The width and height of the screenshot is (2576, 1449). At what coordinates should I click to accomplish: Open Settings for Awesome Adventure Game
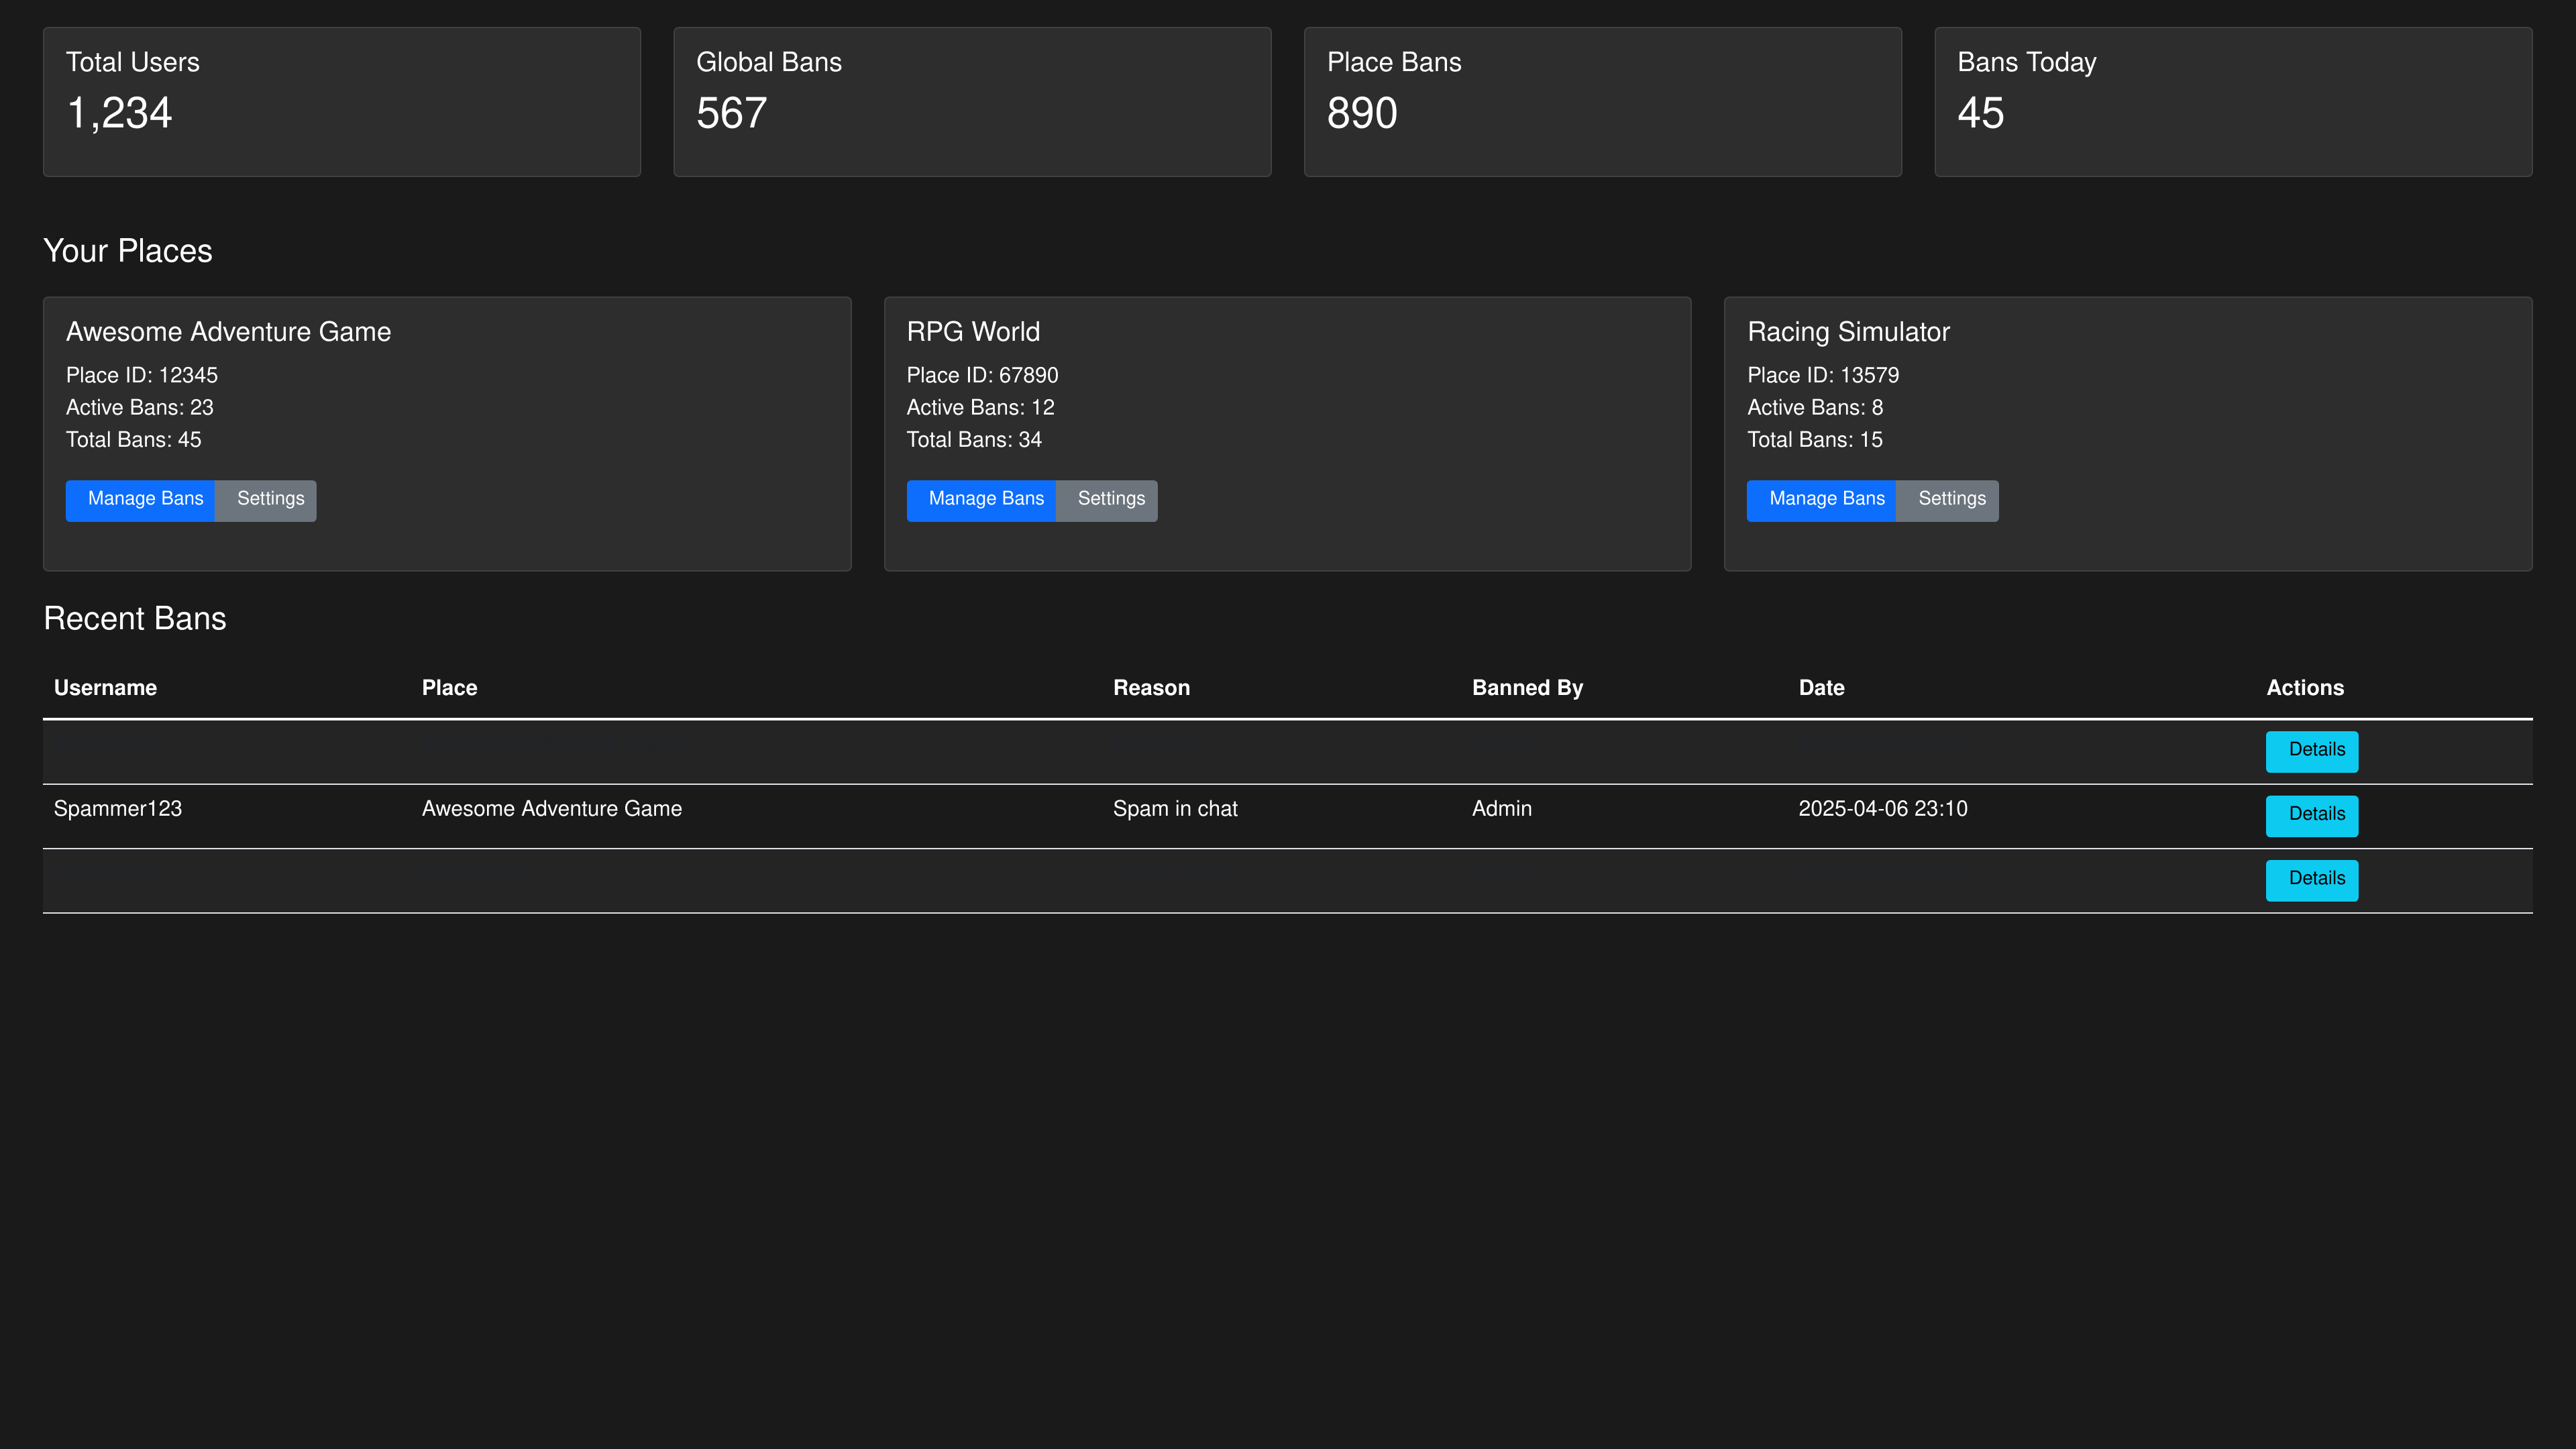pyautogui.click(x=266, y=500)
